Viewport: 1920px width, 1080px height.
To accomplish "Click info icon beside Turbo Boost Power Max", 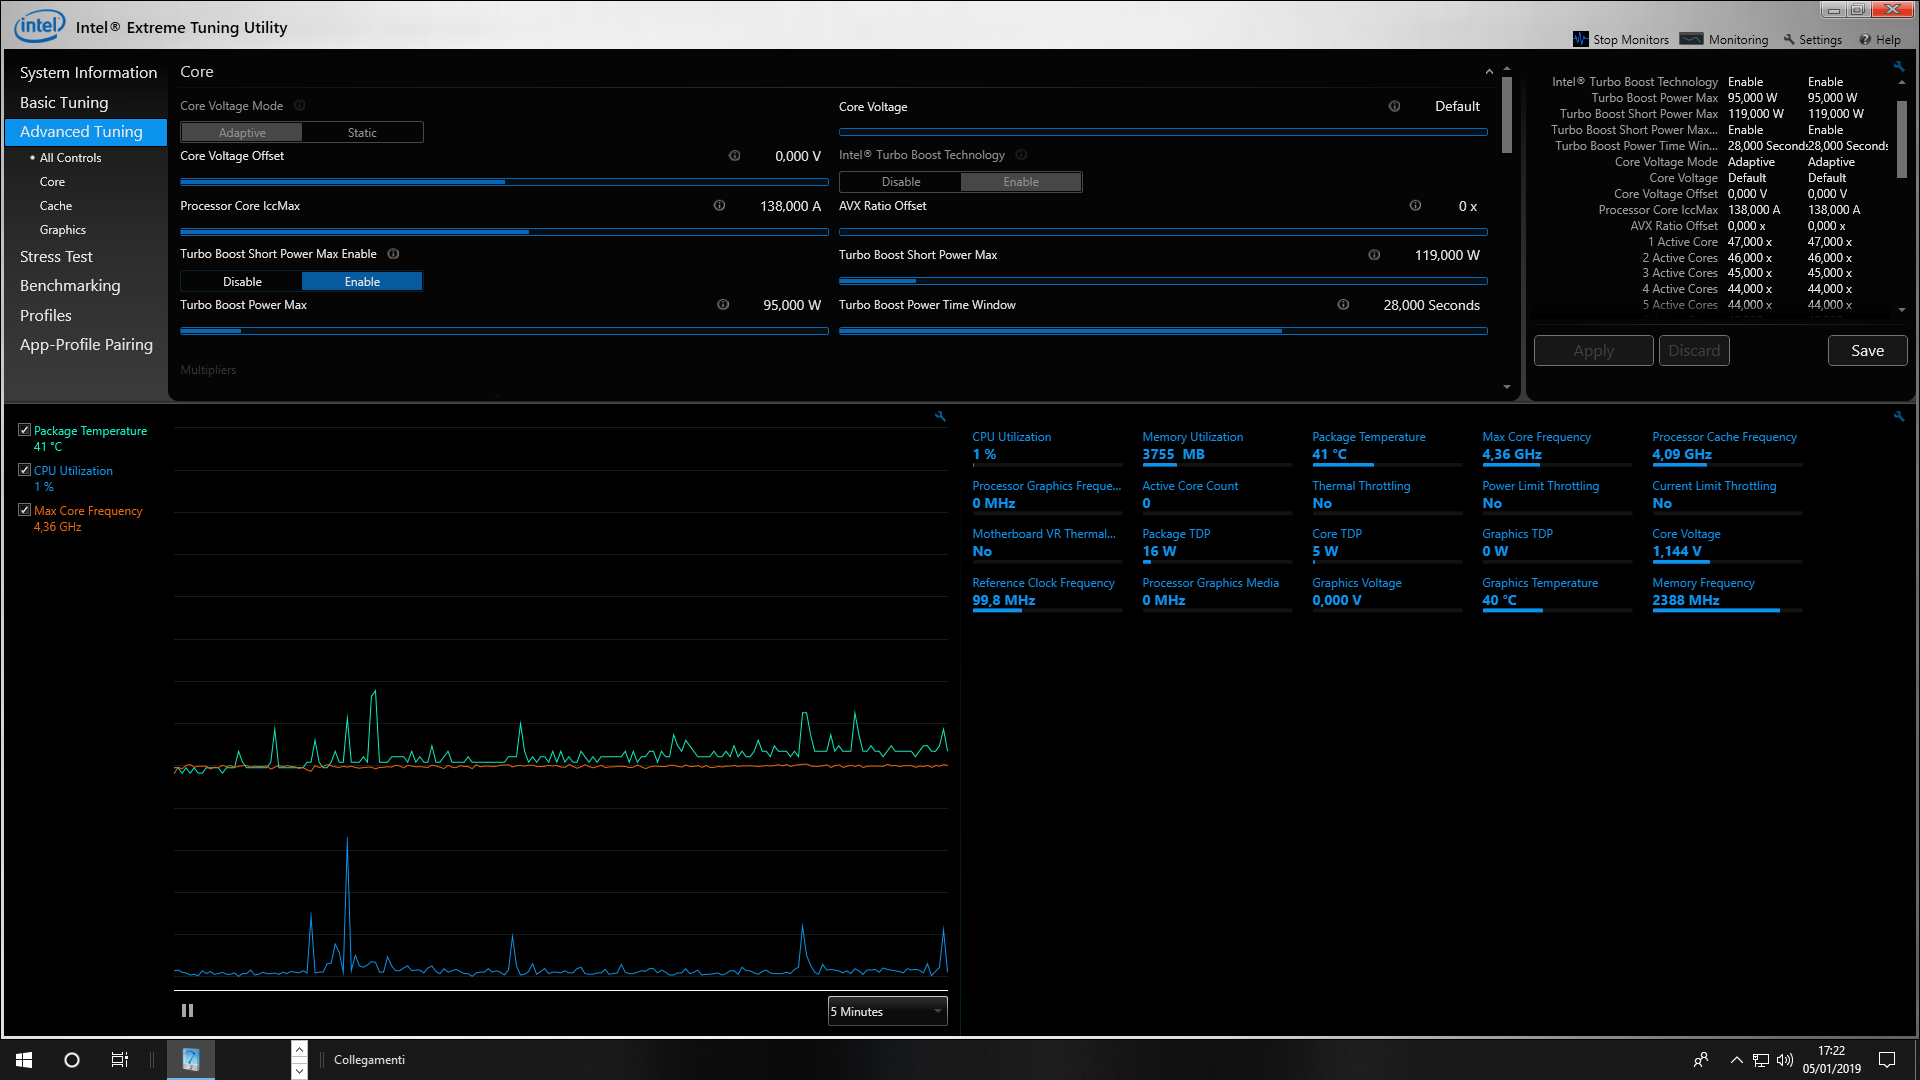I will click(x=723, y=305).
